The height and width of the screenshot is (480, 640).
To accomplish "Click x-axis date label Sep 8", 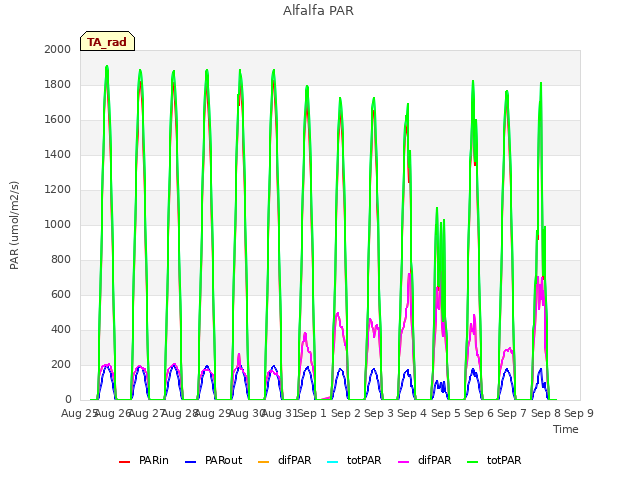I will [546, 413].
